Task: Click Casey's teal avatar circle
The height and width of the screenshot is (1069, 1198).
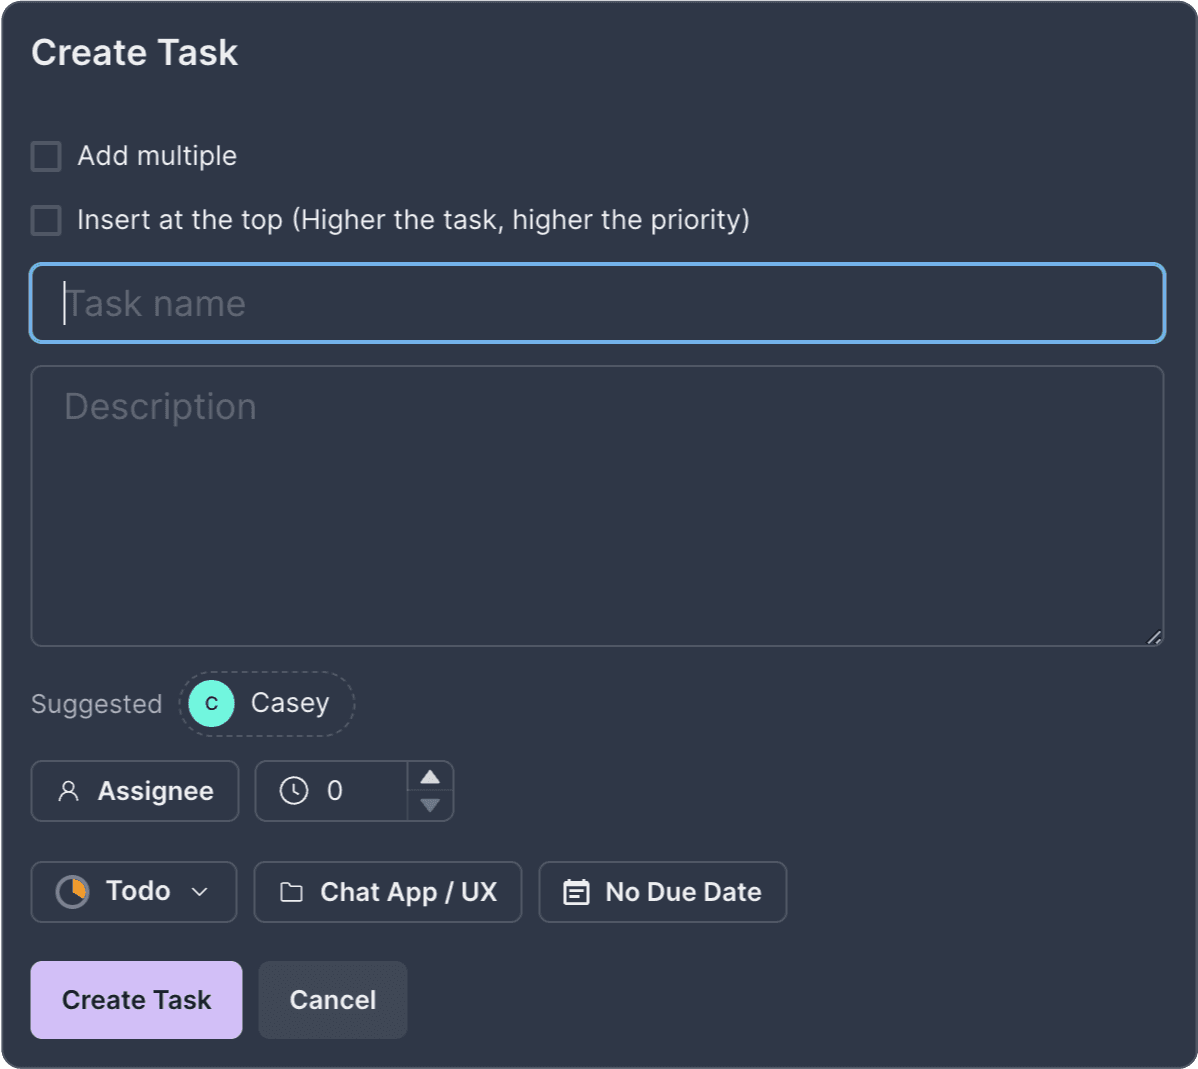Action: click(212, 704)
